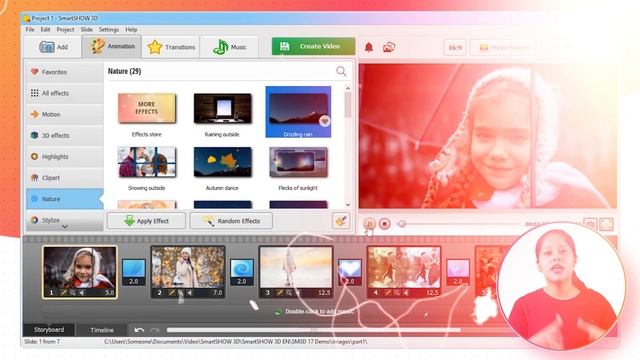Click edit pencil icon on slide 4
640x360 pixels.
click(x=387, y=293)
